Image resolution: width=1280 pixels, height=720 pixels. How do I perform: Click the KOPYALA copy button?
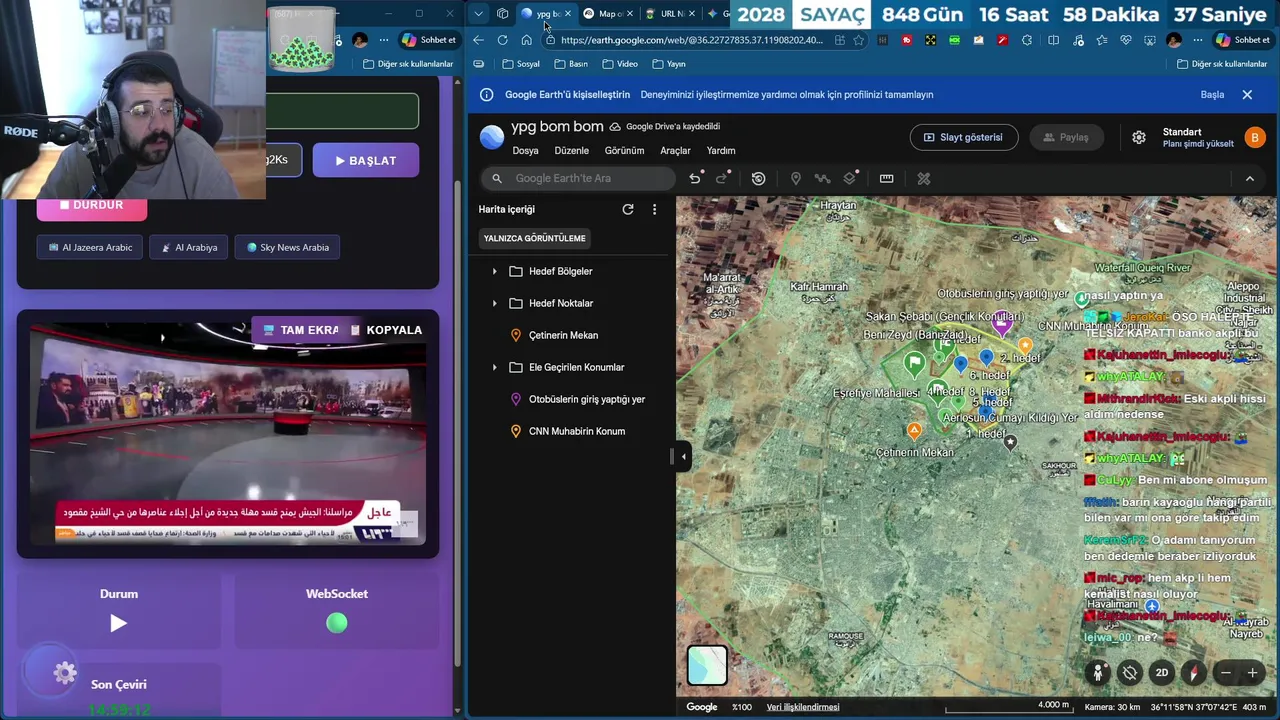(385, 330)
